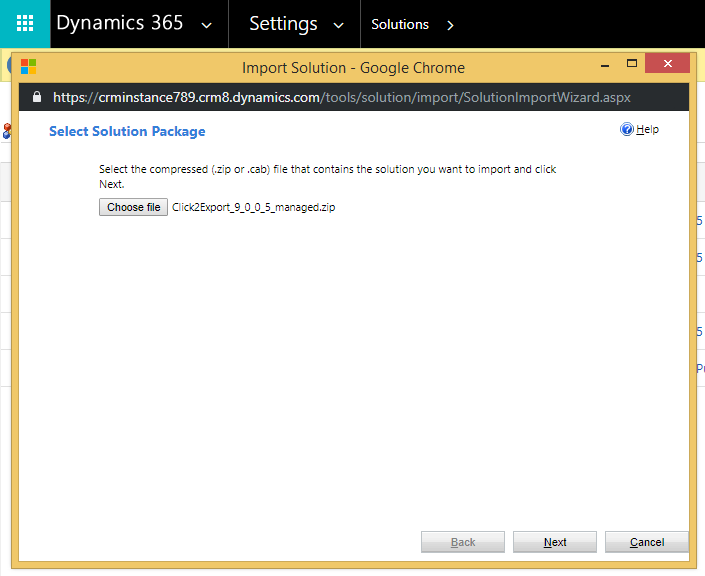The width and height of the screenshot is (705, 576).
Task: Open the Dynamics 365 app launcher grid
Action: click(25, 23)
